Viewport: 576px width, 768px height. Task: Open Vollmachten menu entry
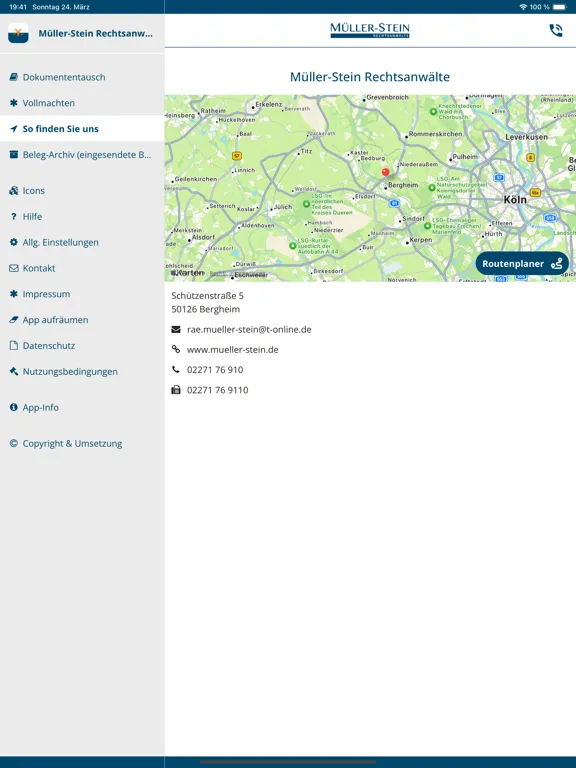pyautogui.click(x=82, y=103)
